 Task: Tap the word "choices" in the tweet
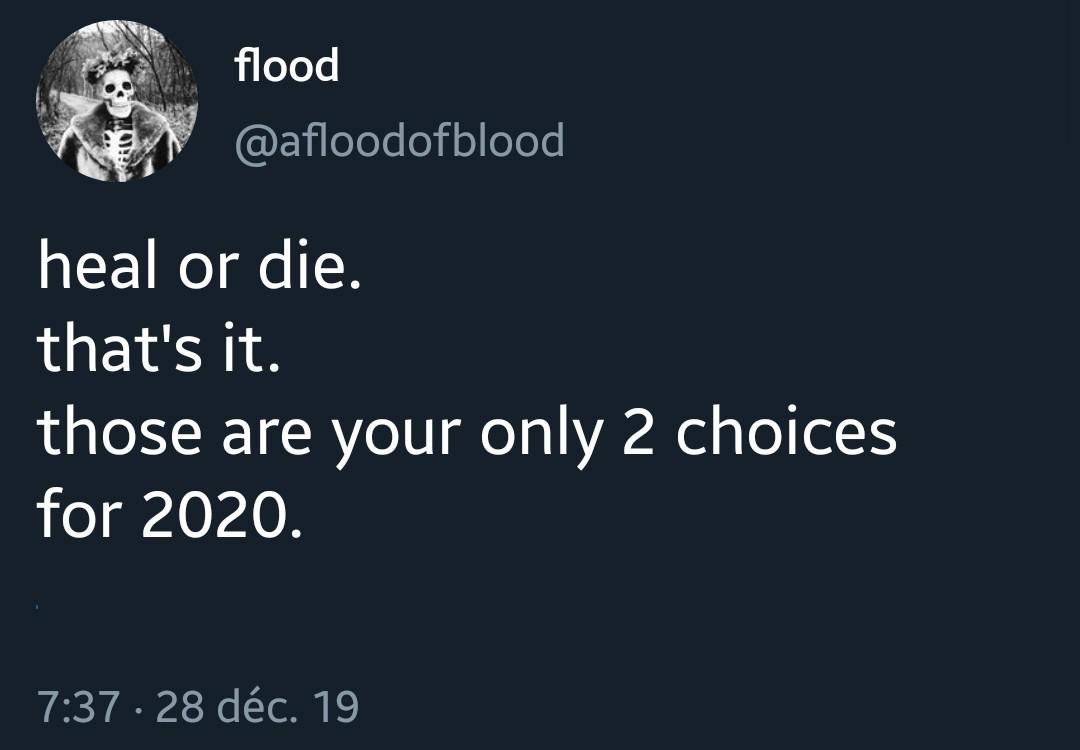[x=786, y=433]
